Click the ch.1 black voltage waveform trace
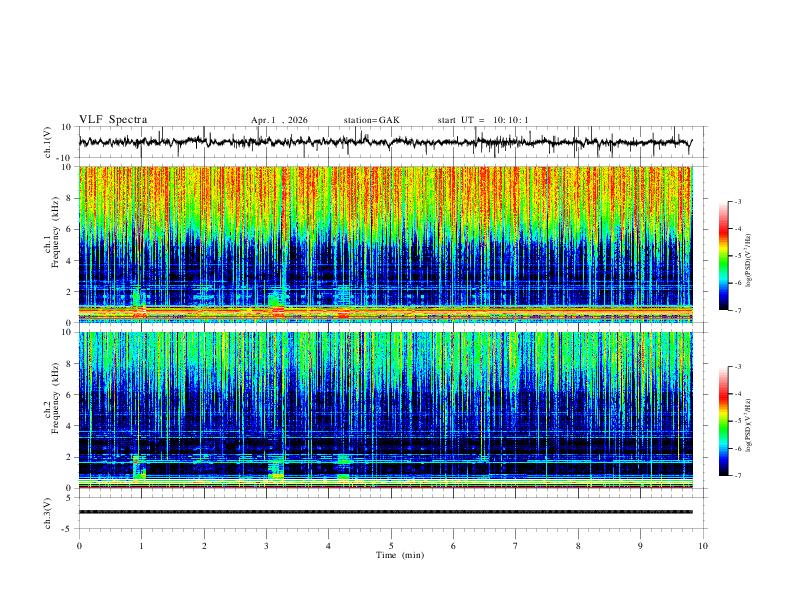This screenshot has width=792, height=612. point(385,142)
